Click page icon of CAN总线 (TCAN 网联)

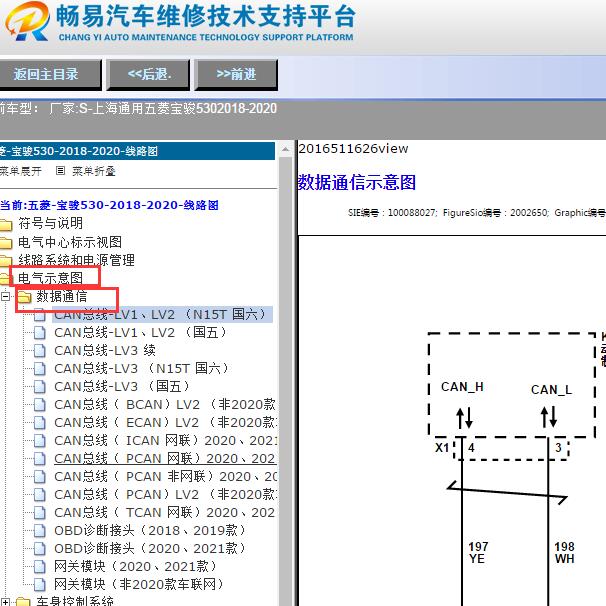[39, 513]
